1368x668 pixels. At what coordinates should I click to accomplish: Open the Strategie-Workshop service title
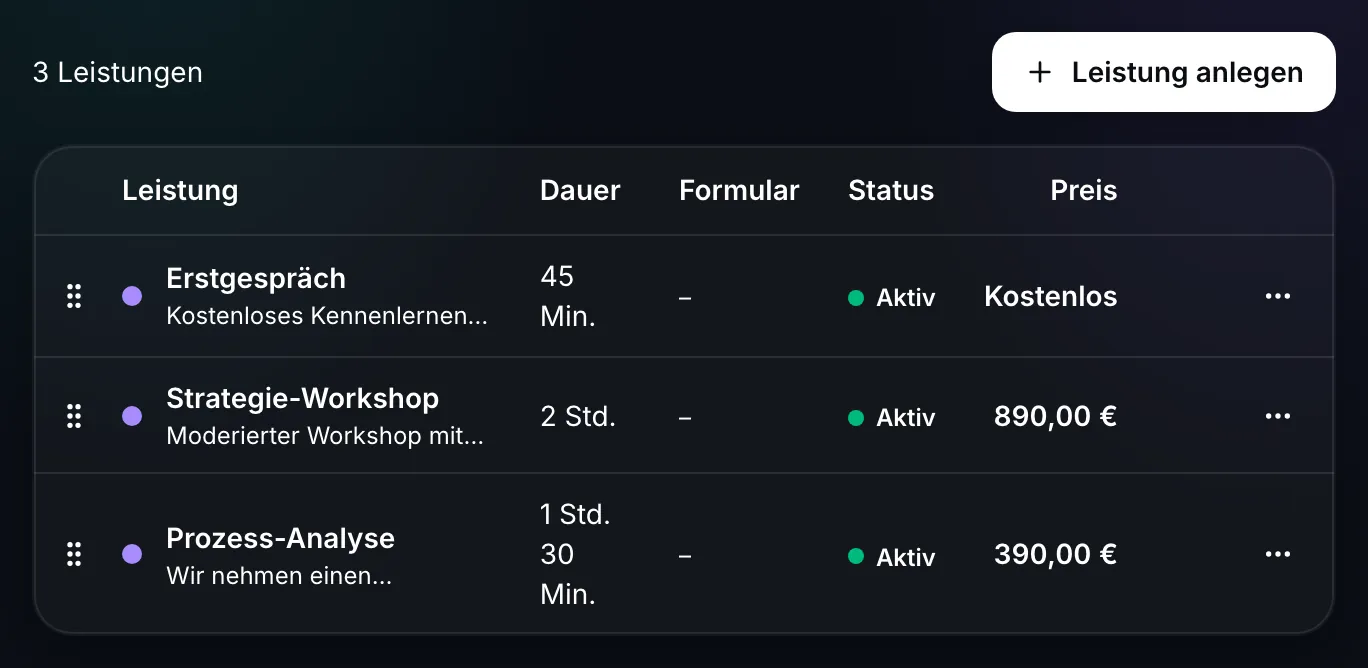click(303, 398)
